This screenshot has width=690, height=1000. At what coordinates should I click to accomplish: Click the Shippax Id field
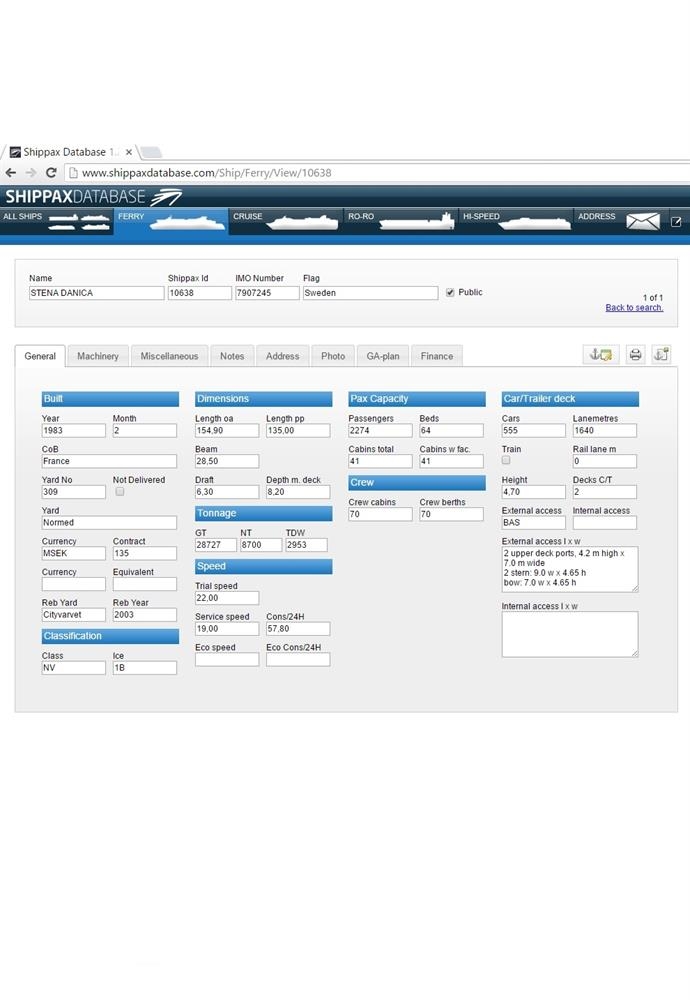[x=200, y=293]
